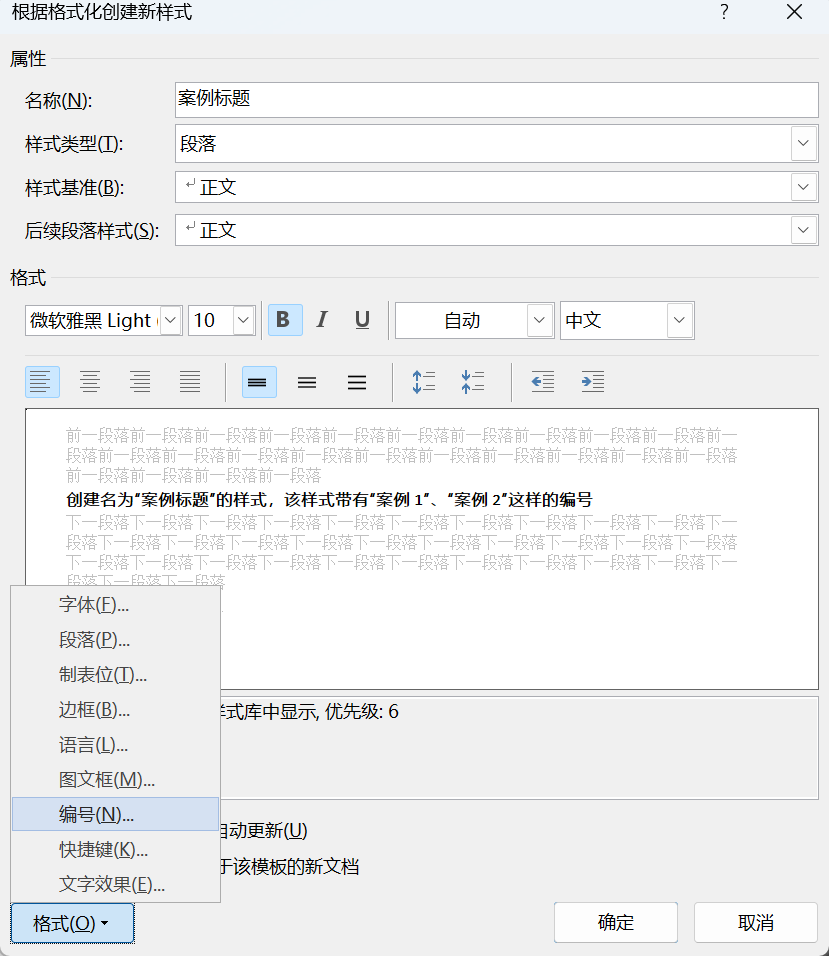Close the new style dialog
Screen dimensions: 829x956
click(x=794, y=12)
